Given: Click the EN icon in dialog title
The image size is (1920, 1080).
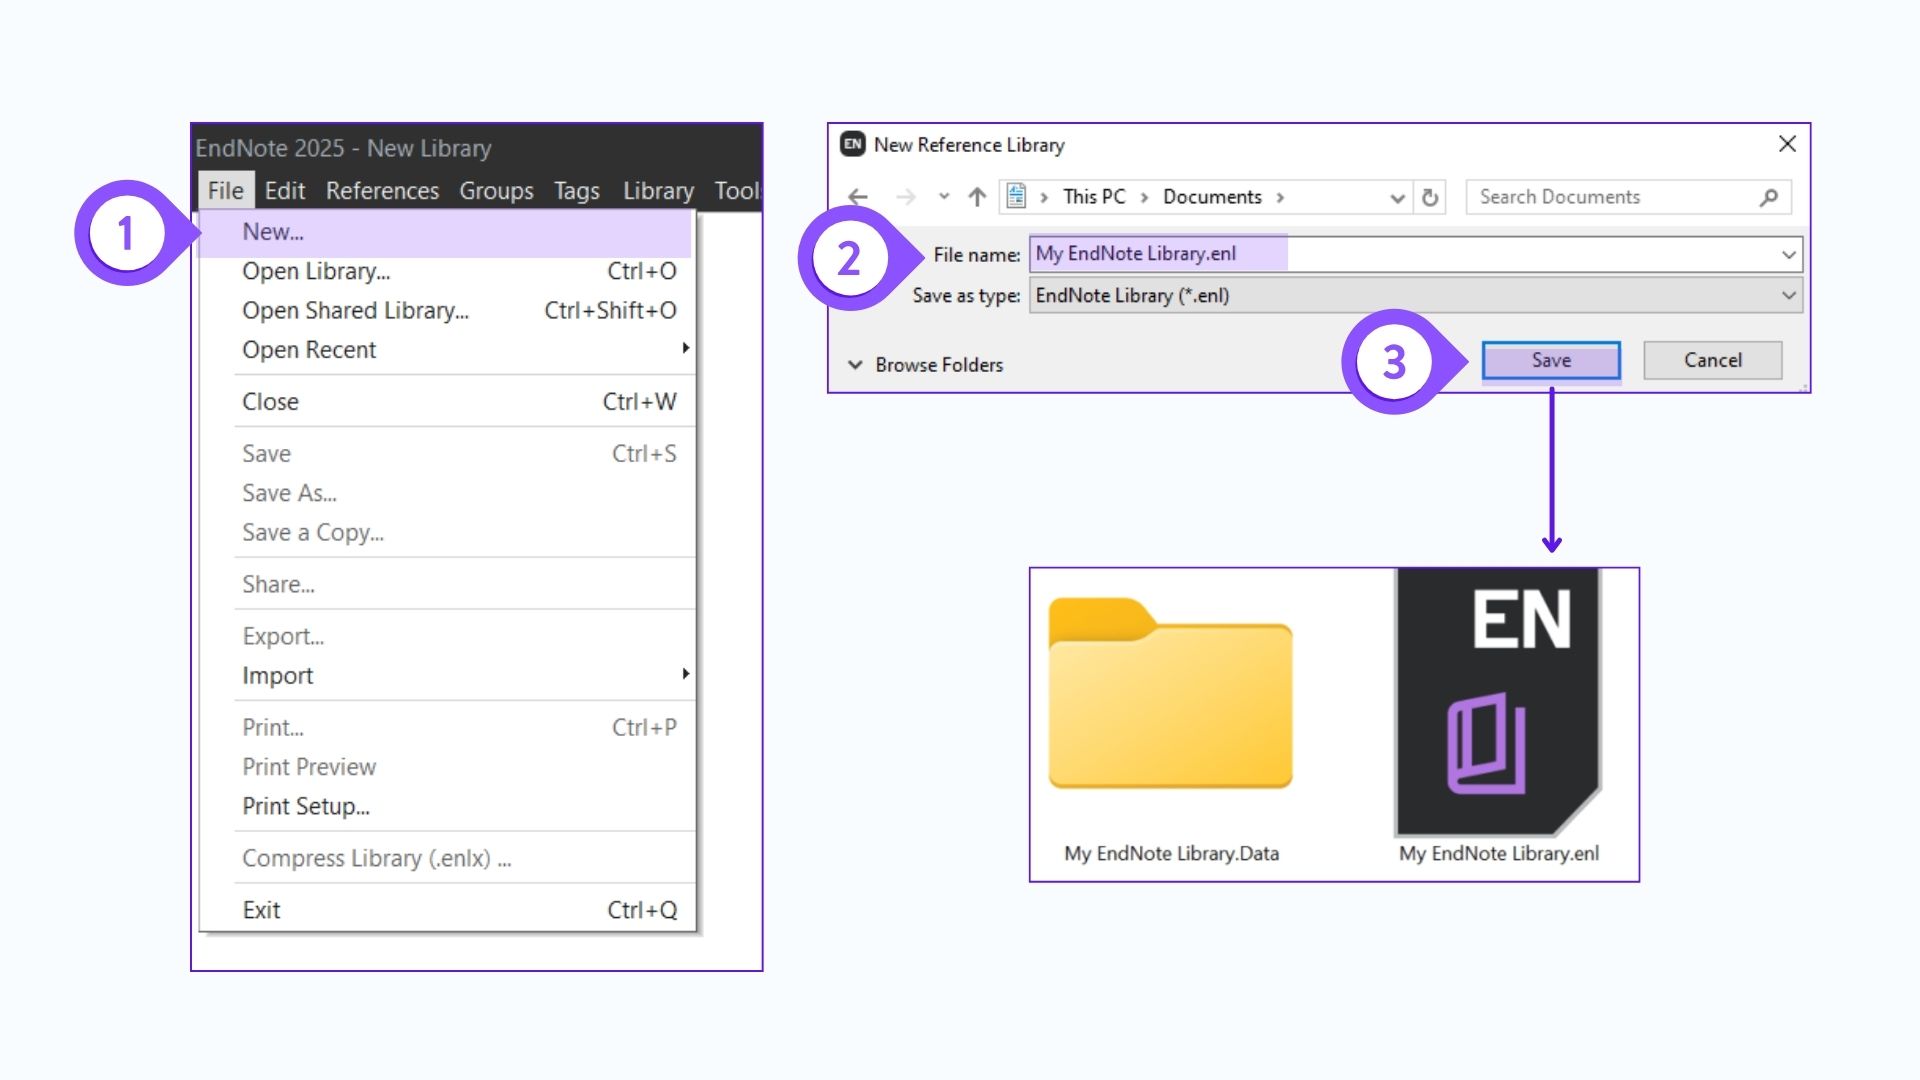Looking at the screenshot, I should coord(852,144).
